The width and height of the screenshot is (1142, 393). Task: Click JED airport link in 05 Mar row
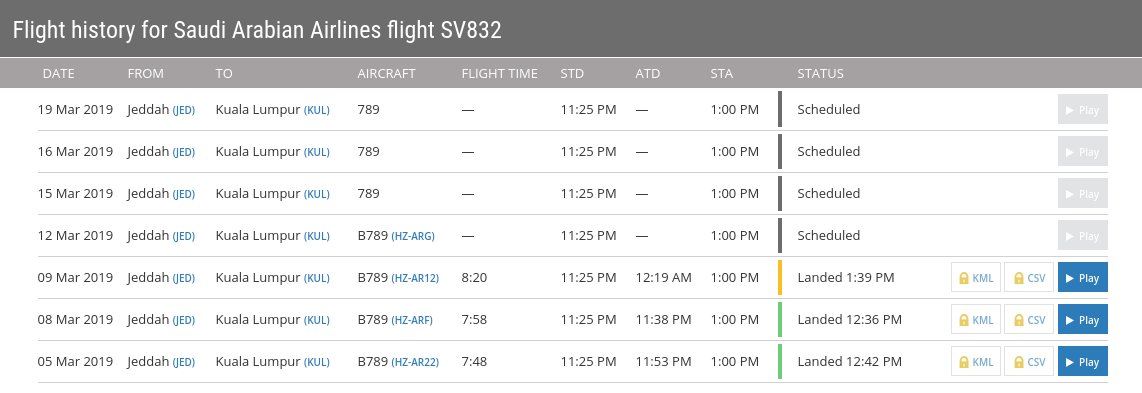(x=184, y=362)
